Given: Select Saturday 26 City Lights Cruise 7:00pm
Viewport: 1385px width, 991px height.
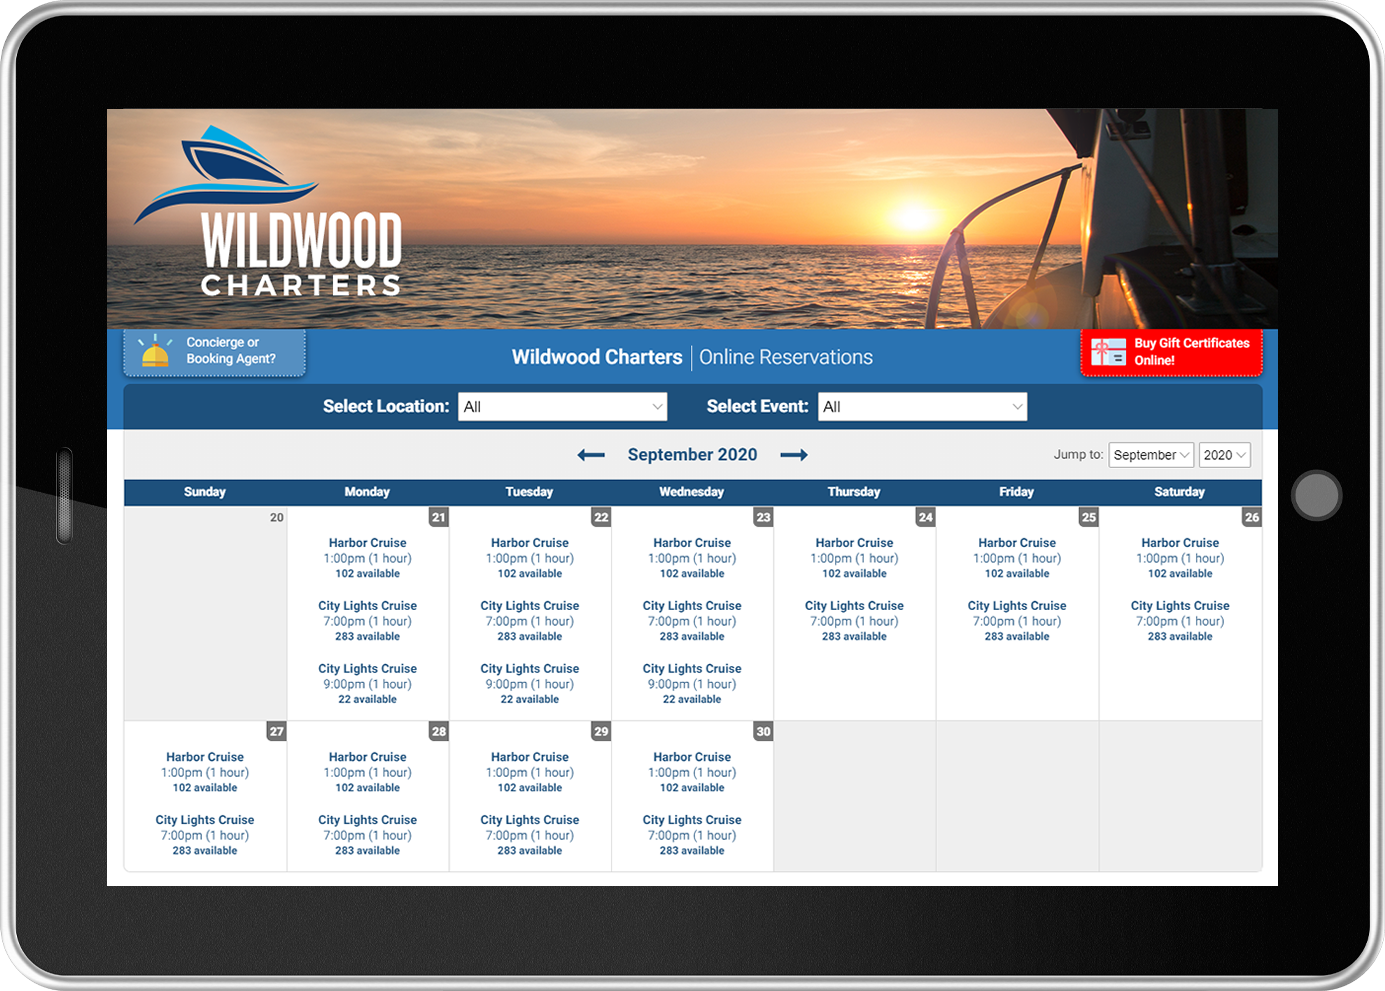Looking at the screenshot, I should (x=1180, y=621).
